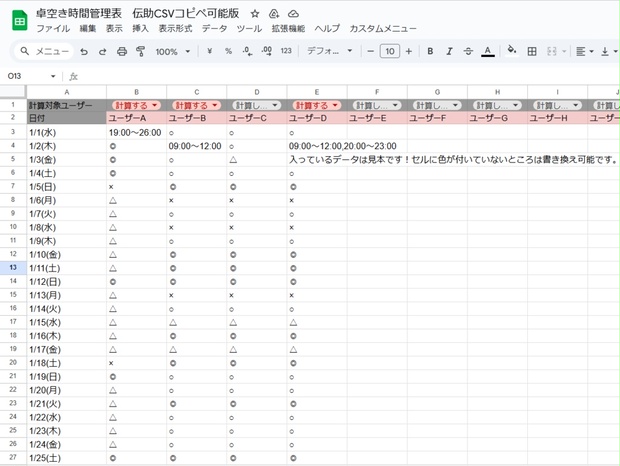Check the cloud save status icon
Viewport: 620px width, 466px height.
(293, 14)
